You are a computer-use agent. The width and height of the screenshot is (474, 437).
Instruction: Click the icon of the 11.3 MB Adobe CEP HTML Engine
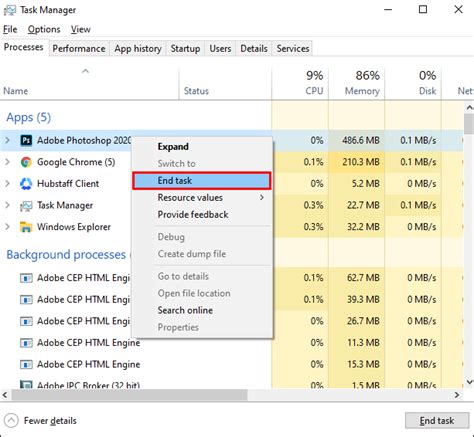point(26,343)
